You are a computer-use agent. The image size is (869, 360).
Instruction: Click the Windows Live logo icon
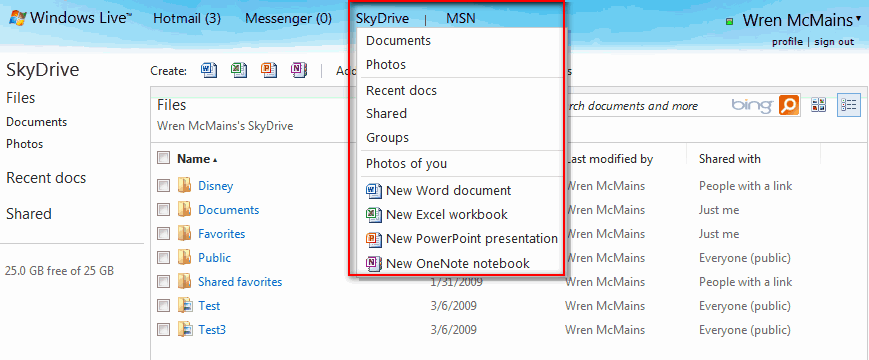click(17, 18)
